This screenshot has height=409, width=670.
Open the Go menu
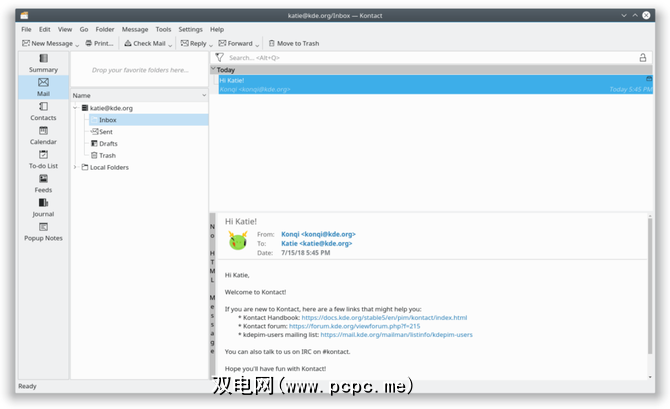click(84, 29)
